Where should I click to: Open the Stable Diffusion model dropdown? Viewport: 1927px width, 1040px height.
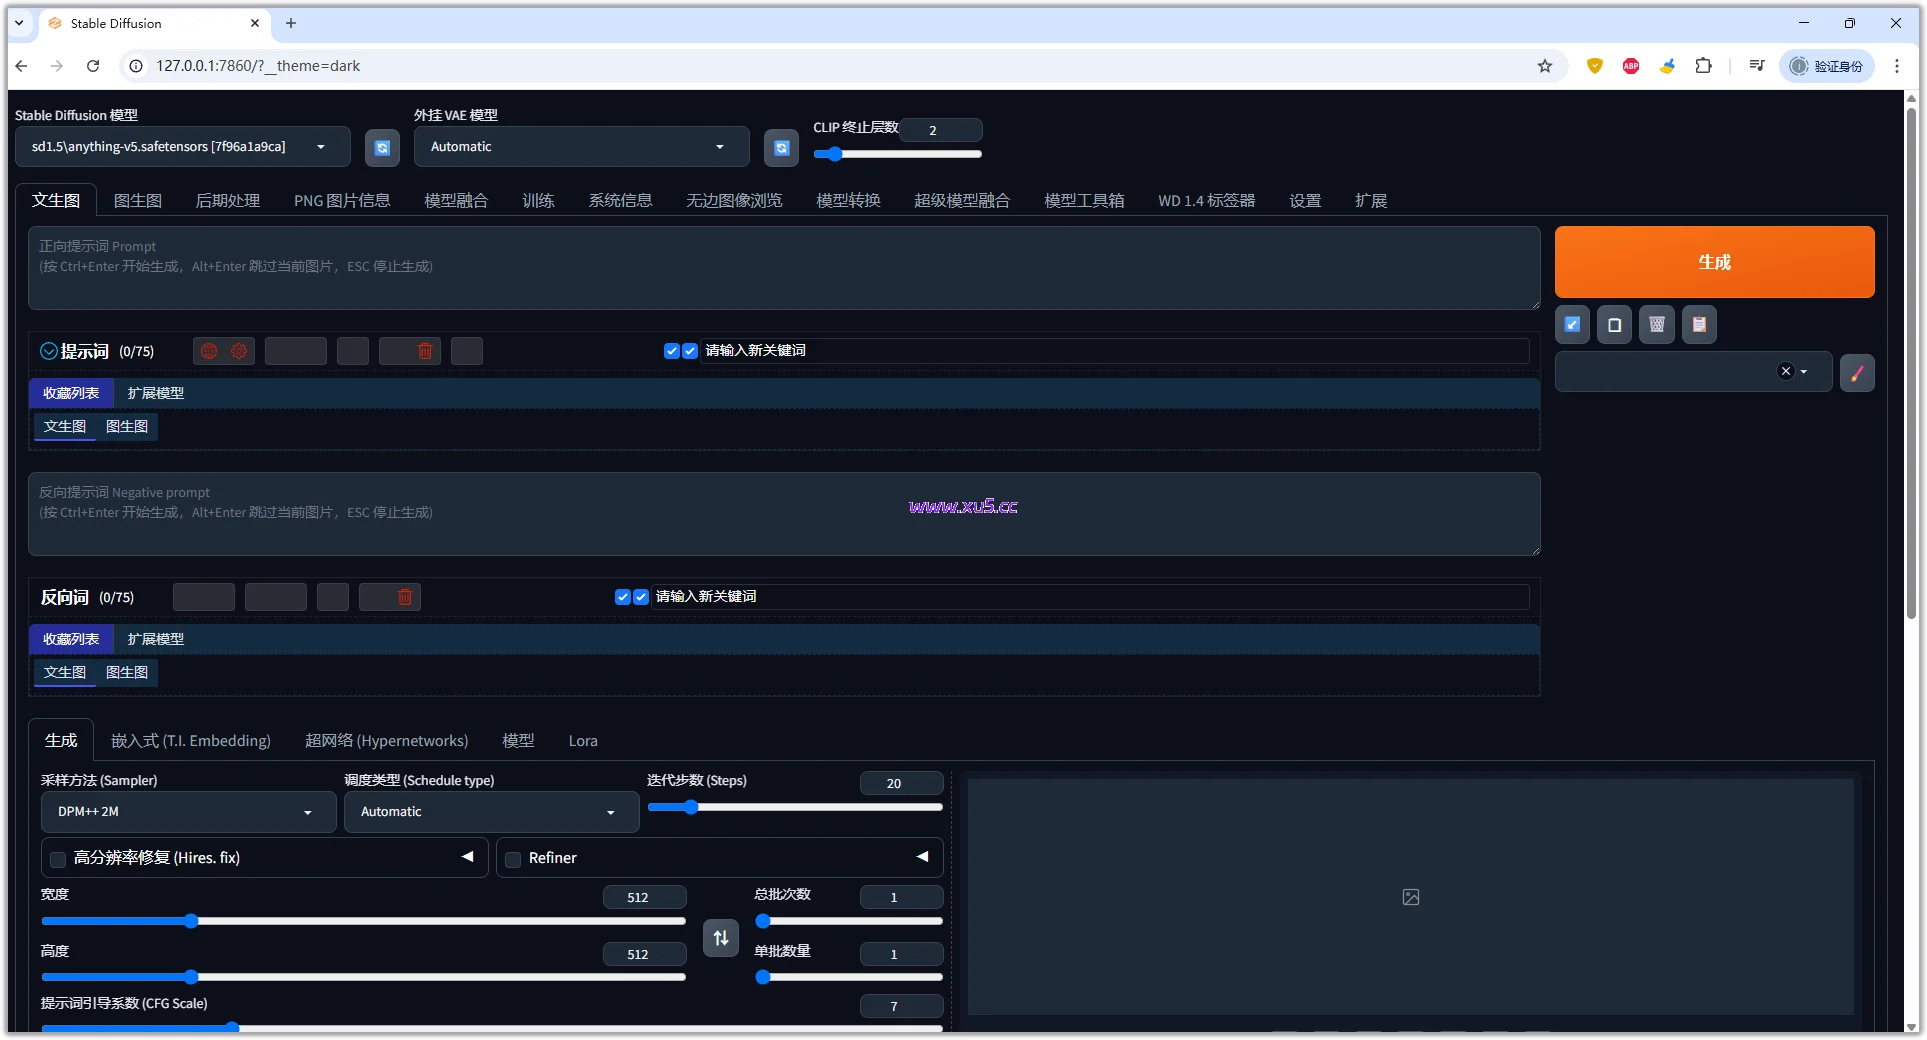(182, 147)
